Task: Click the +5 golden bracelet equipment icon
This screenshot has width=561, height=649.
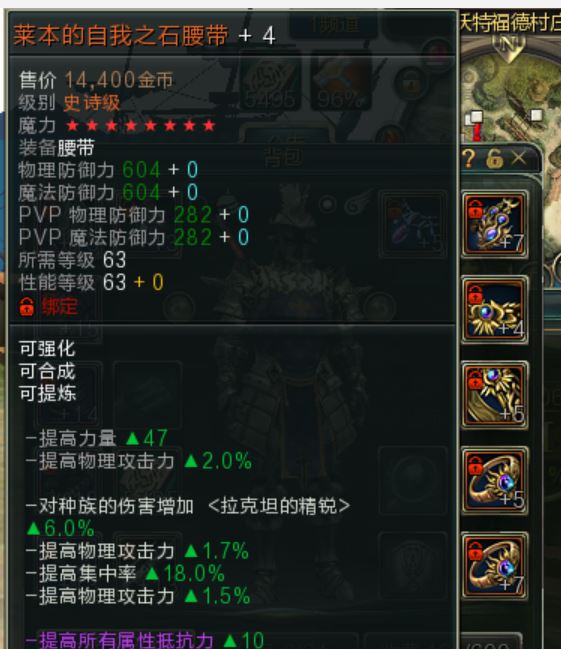Action: tap(494, 395)
